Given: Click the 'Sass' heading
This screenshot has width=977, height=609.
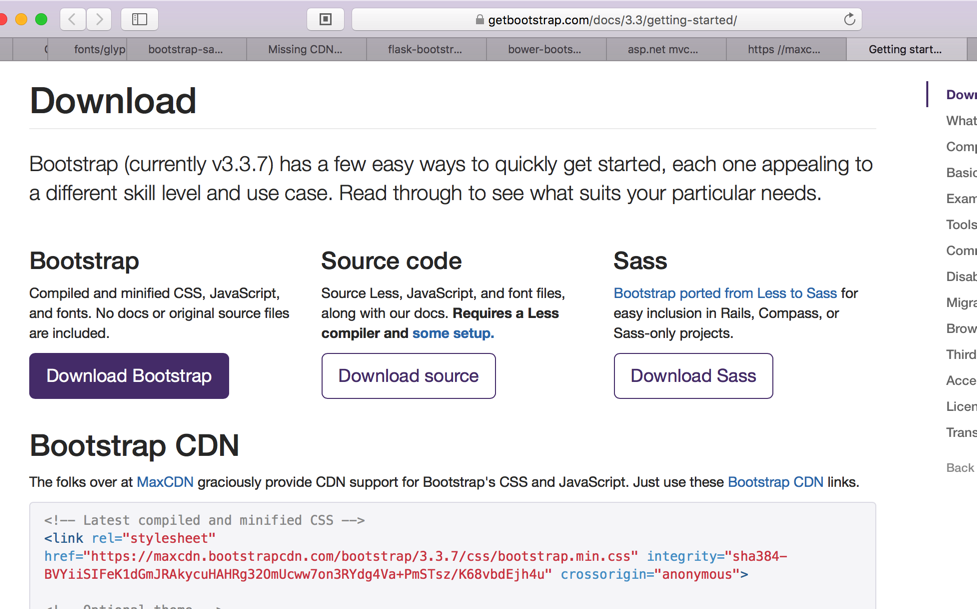Looking at the screenshot, I should [640, 261].
